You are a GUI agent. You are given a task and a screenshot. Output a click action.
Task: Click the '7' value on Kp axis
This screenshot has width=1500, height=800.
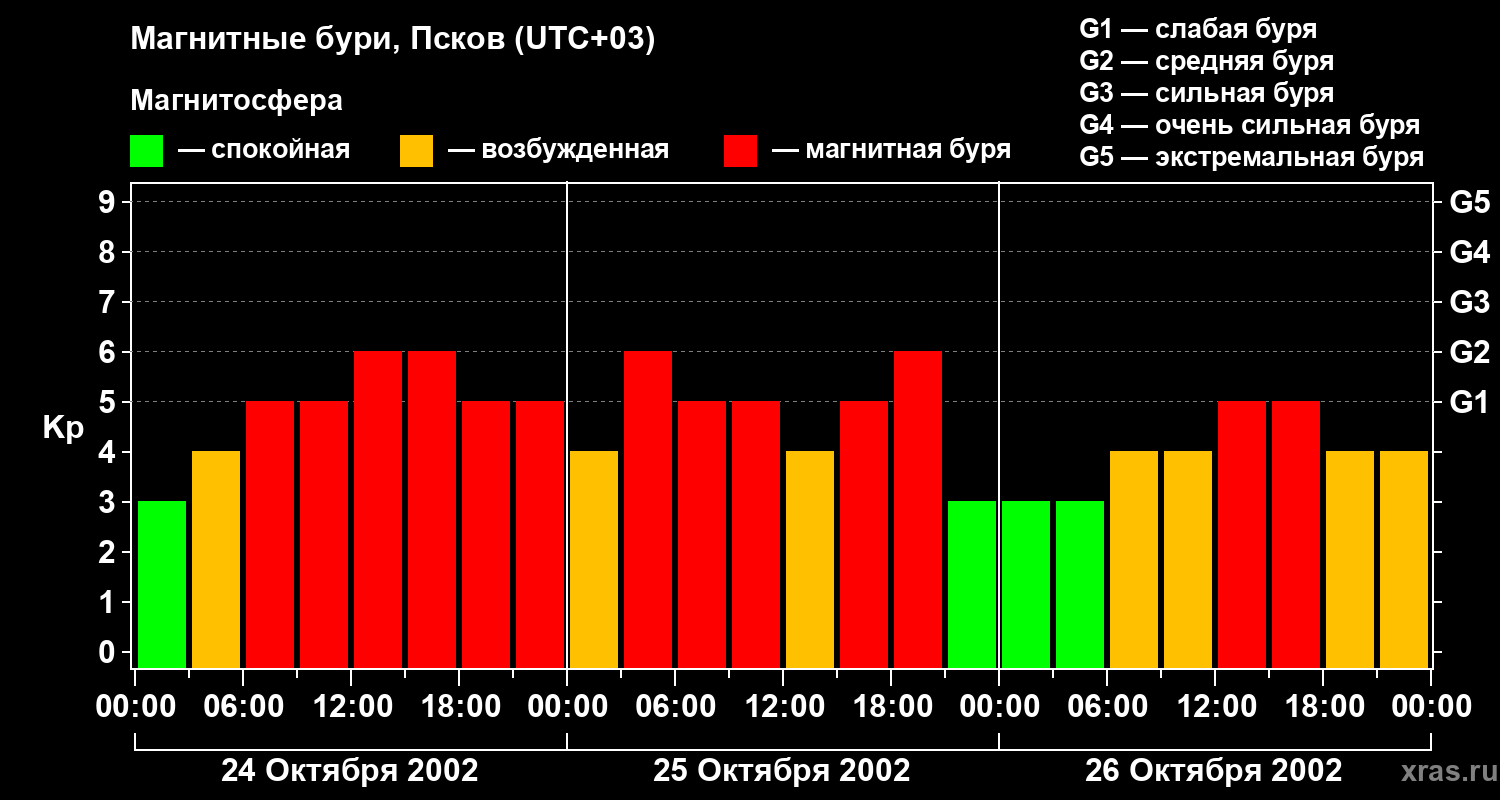[x=109, y=302]
